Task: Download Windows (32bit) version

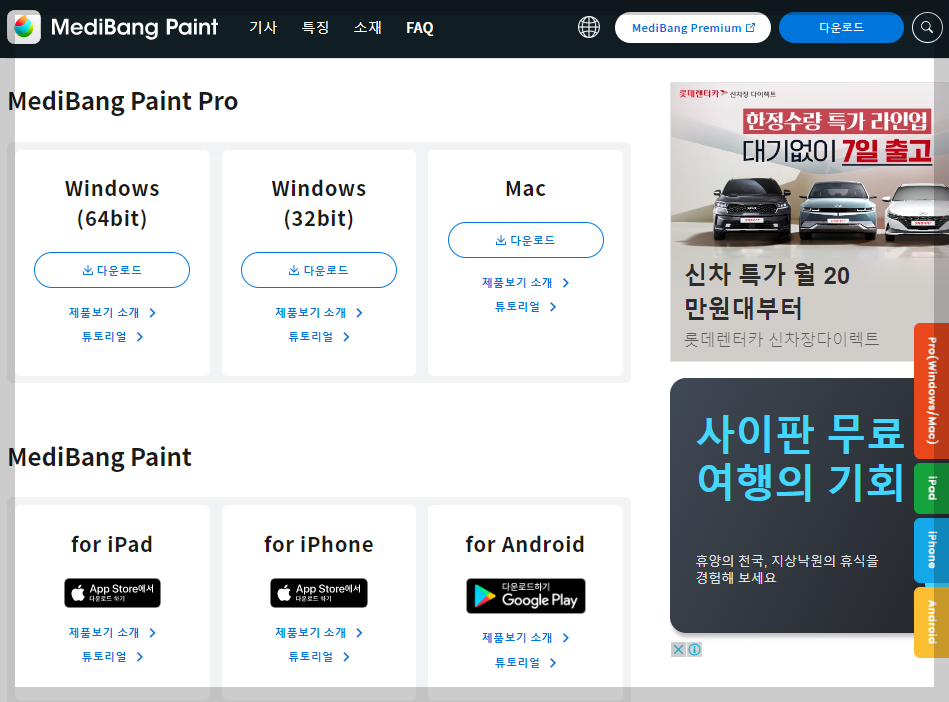Action: tap(319, 270)
